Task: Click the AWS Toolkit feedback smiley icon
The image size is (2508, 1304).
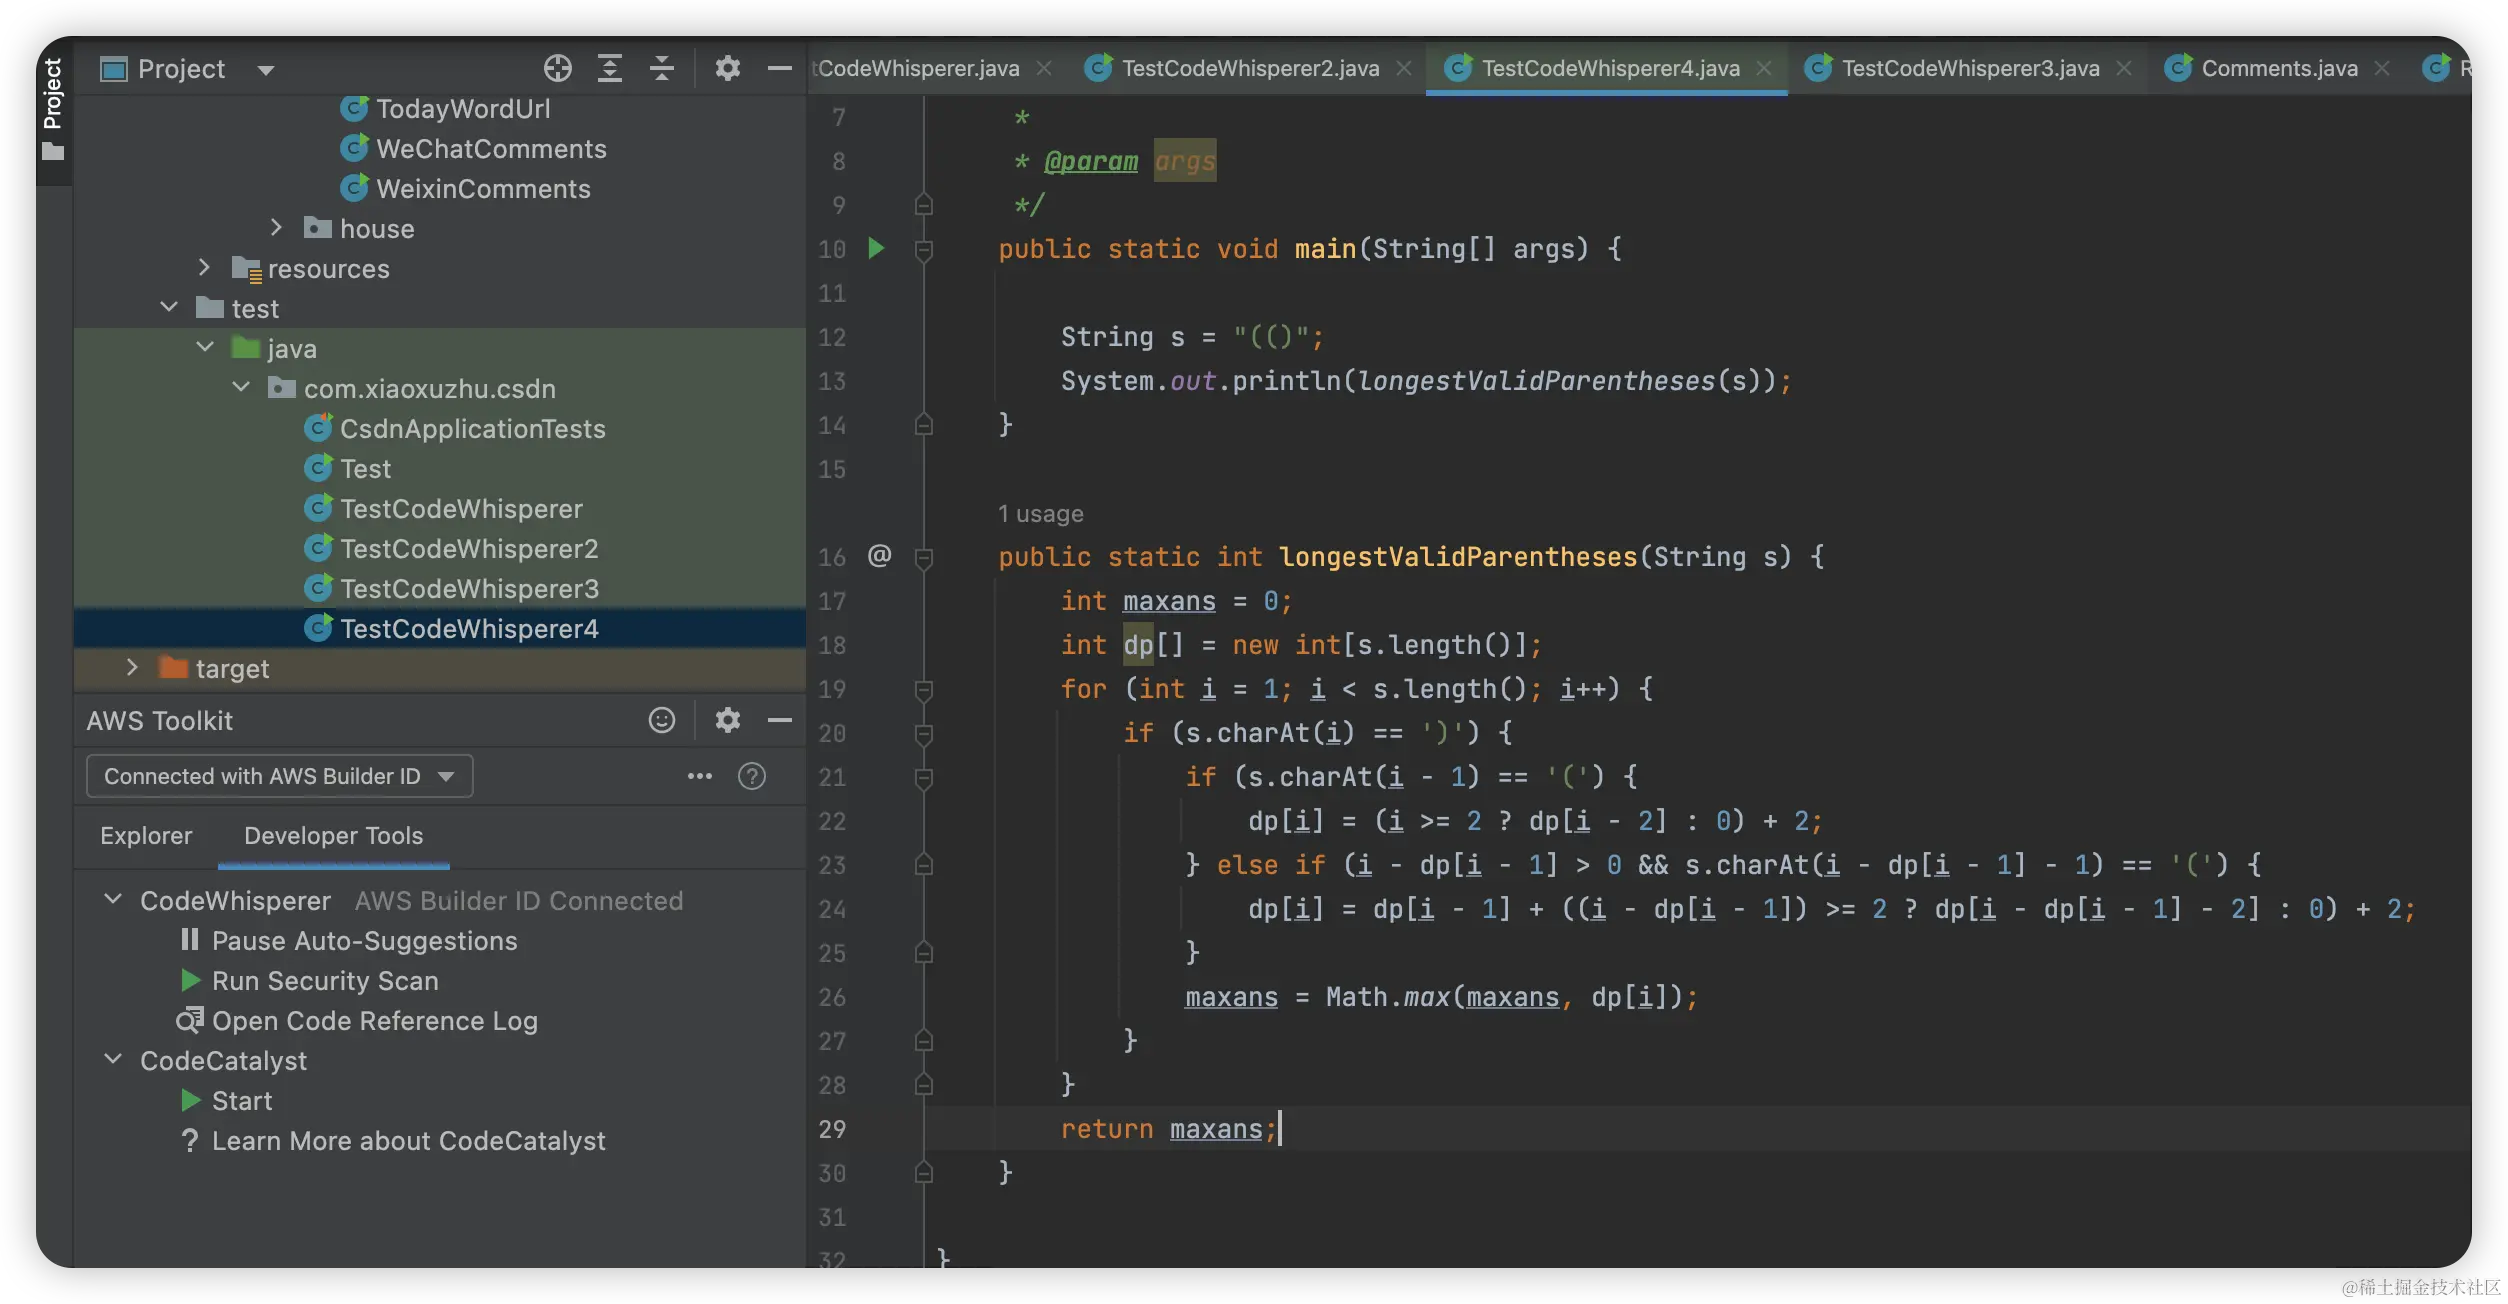Action: [x=661, y=720]
